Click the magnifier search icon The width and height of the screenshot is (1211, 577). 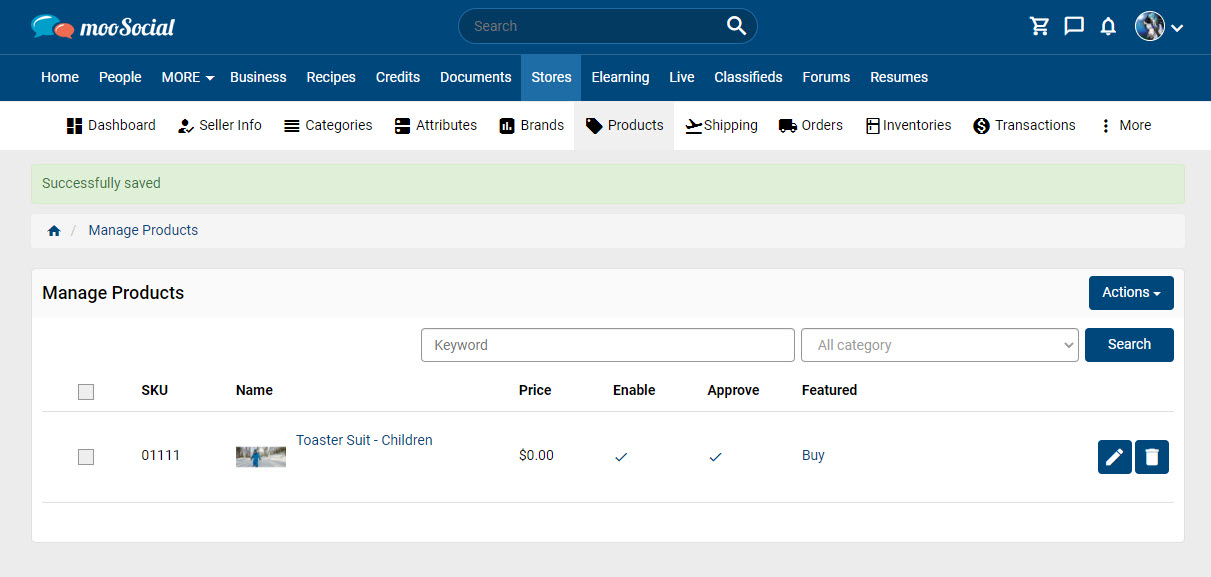point(736,26)
